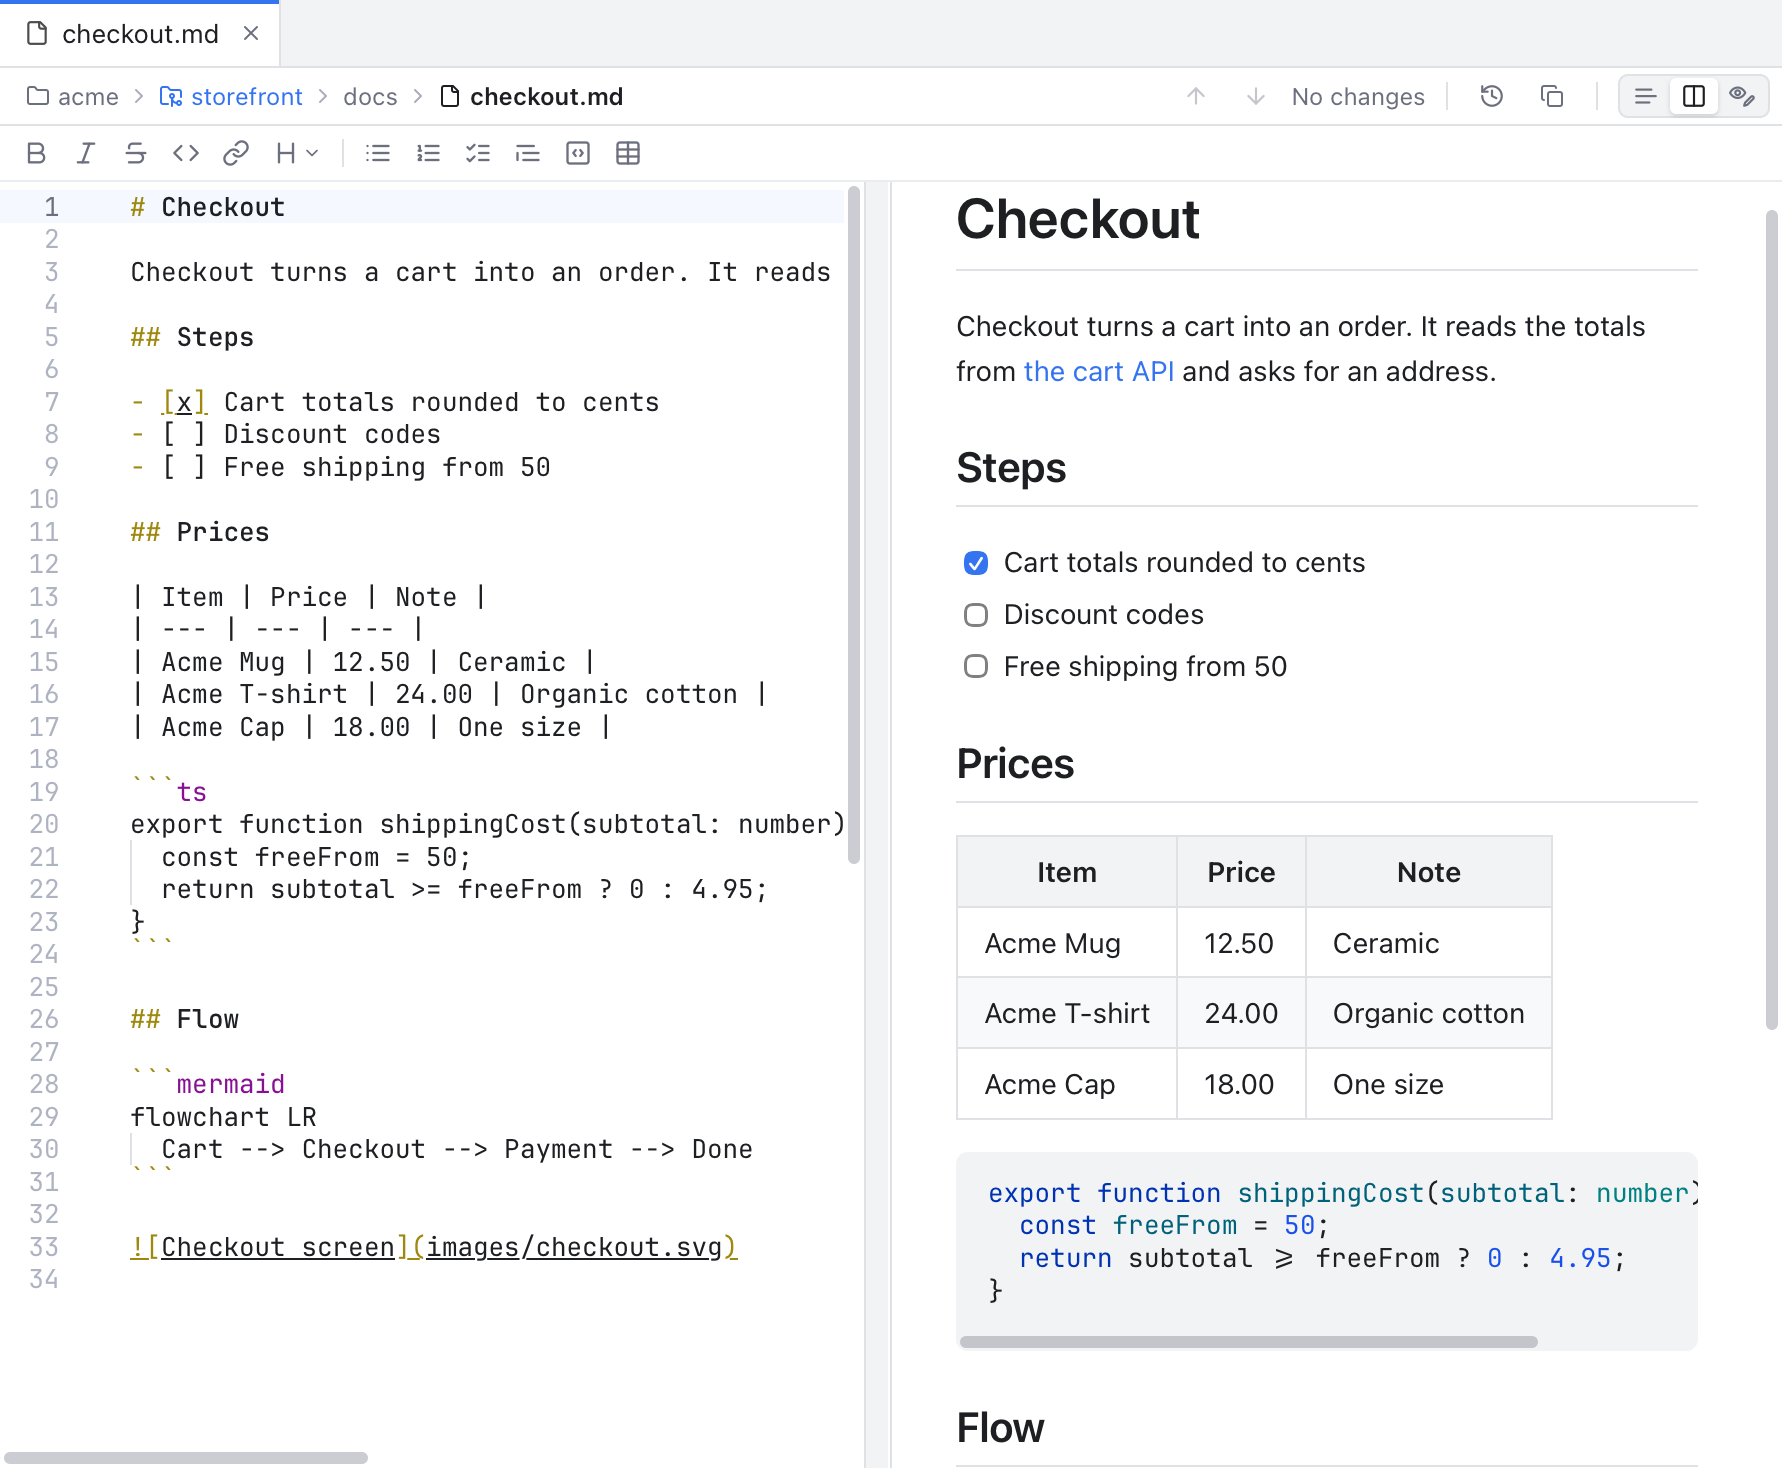Switch to editor and preview split view

pyautogui.click(x=1694, y=96)
